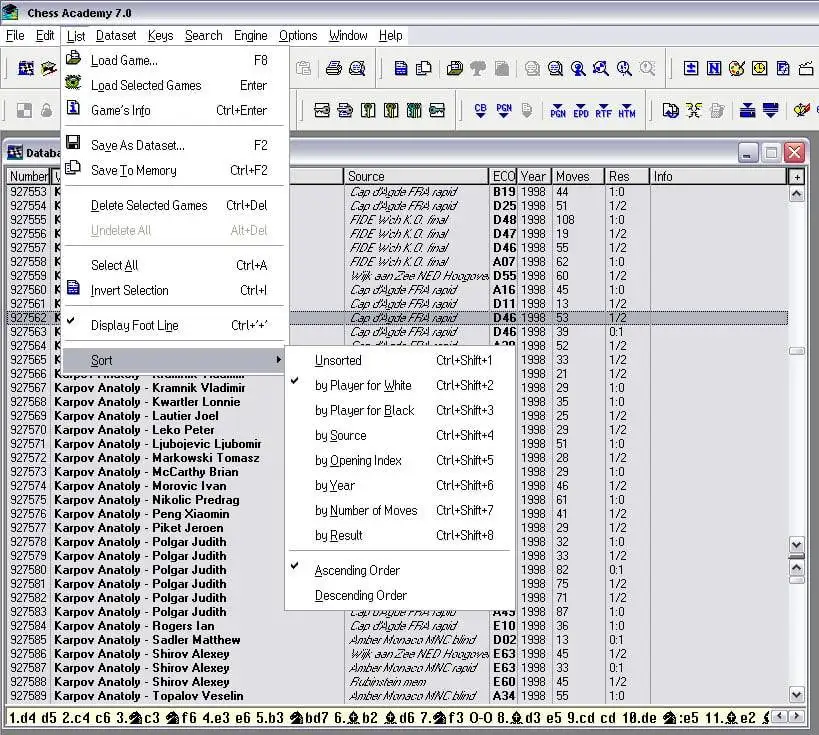
Task: Click the printer icon in the toolbar
Action: click(x=333, y=69)
